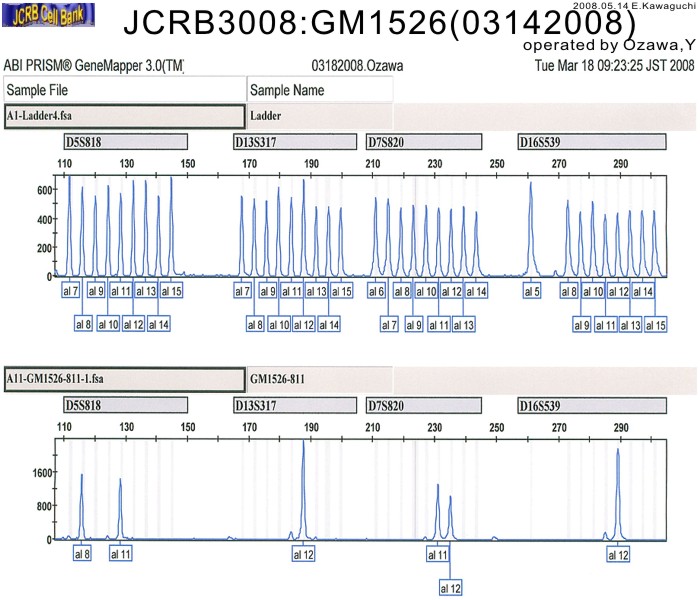The image size is (700, 600).
Task: Click the al 5 allele label in ladder
Action: click(532, 291)
